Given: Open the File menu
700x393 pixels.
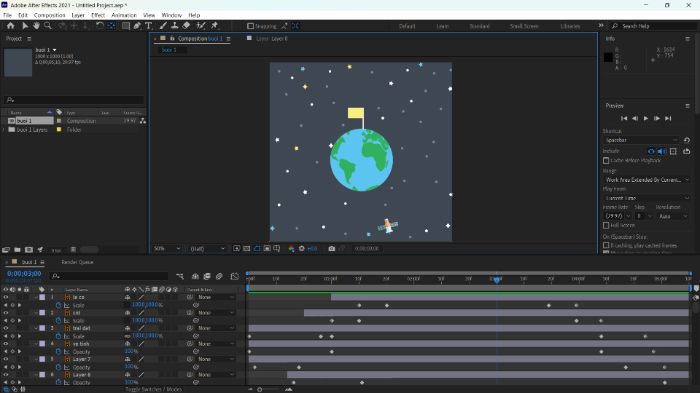Looking at the screenshot, I should (8, 15).
